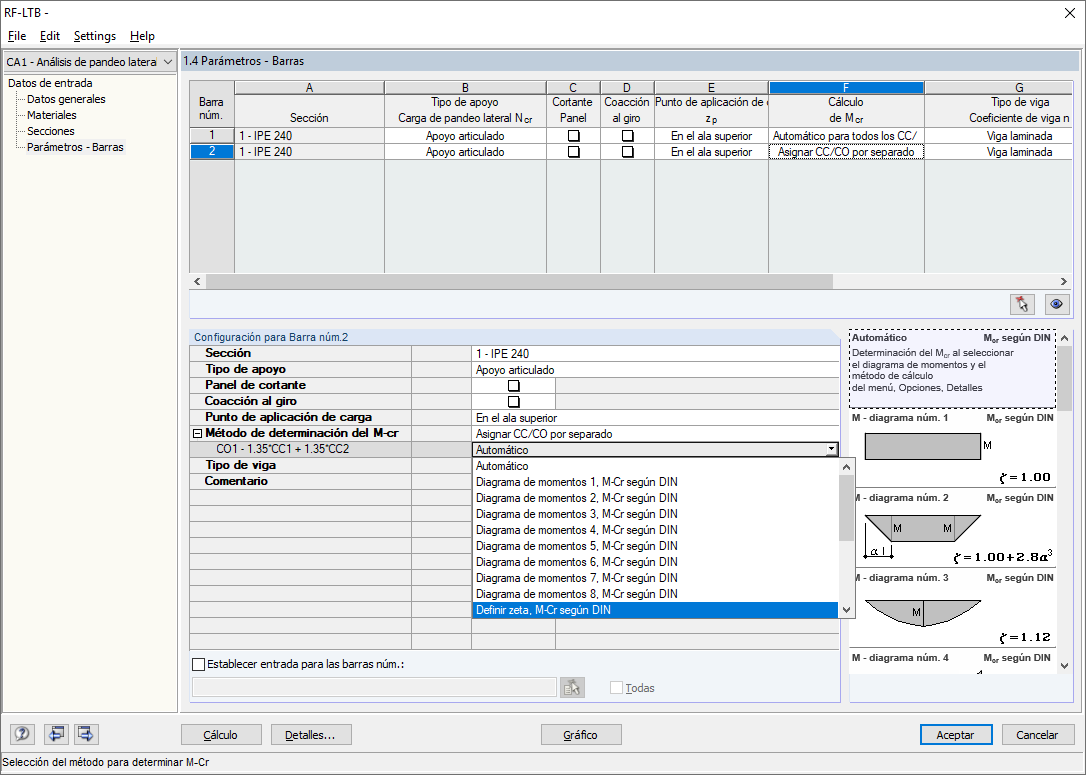Select Automático from dropdown list
The height and width of the screenshot is (775, 1086).
tap(655, 466)
